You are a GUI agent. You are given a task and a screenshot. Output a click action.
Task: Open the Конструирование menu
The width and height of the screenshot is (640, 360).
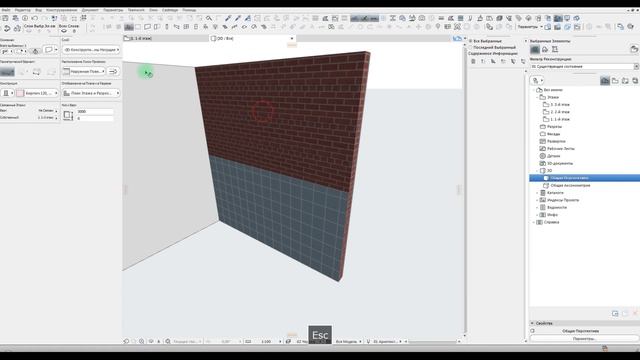(x=62, y=10)
